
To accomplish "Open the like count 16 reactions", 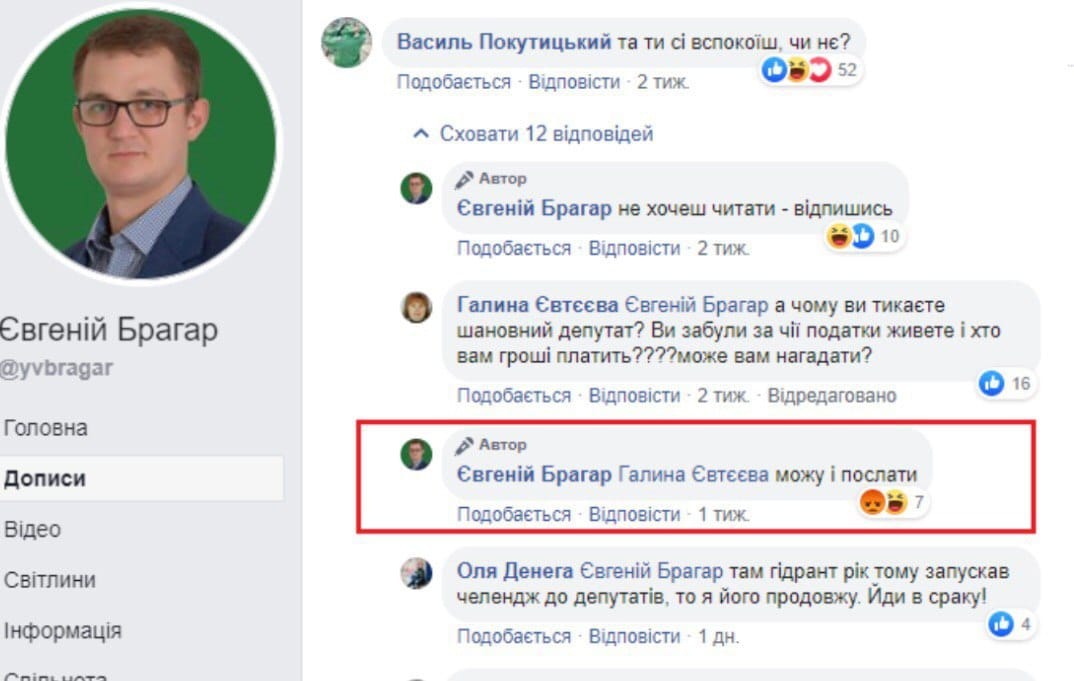I will [1005, 384].
